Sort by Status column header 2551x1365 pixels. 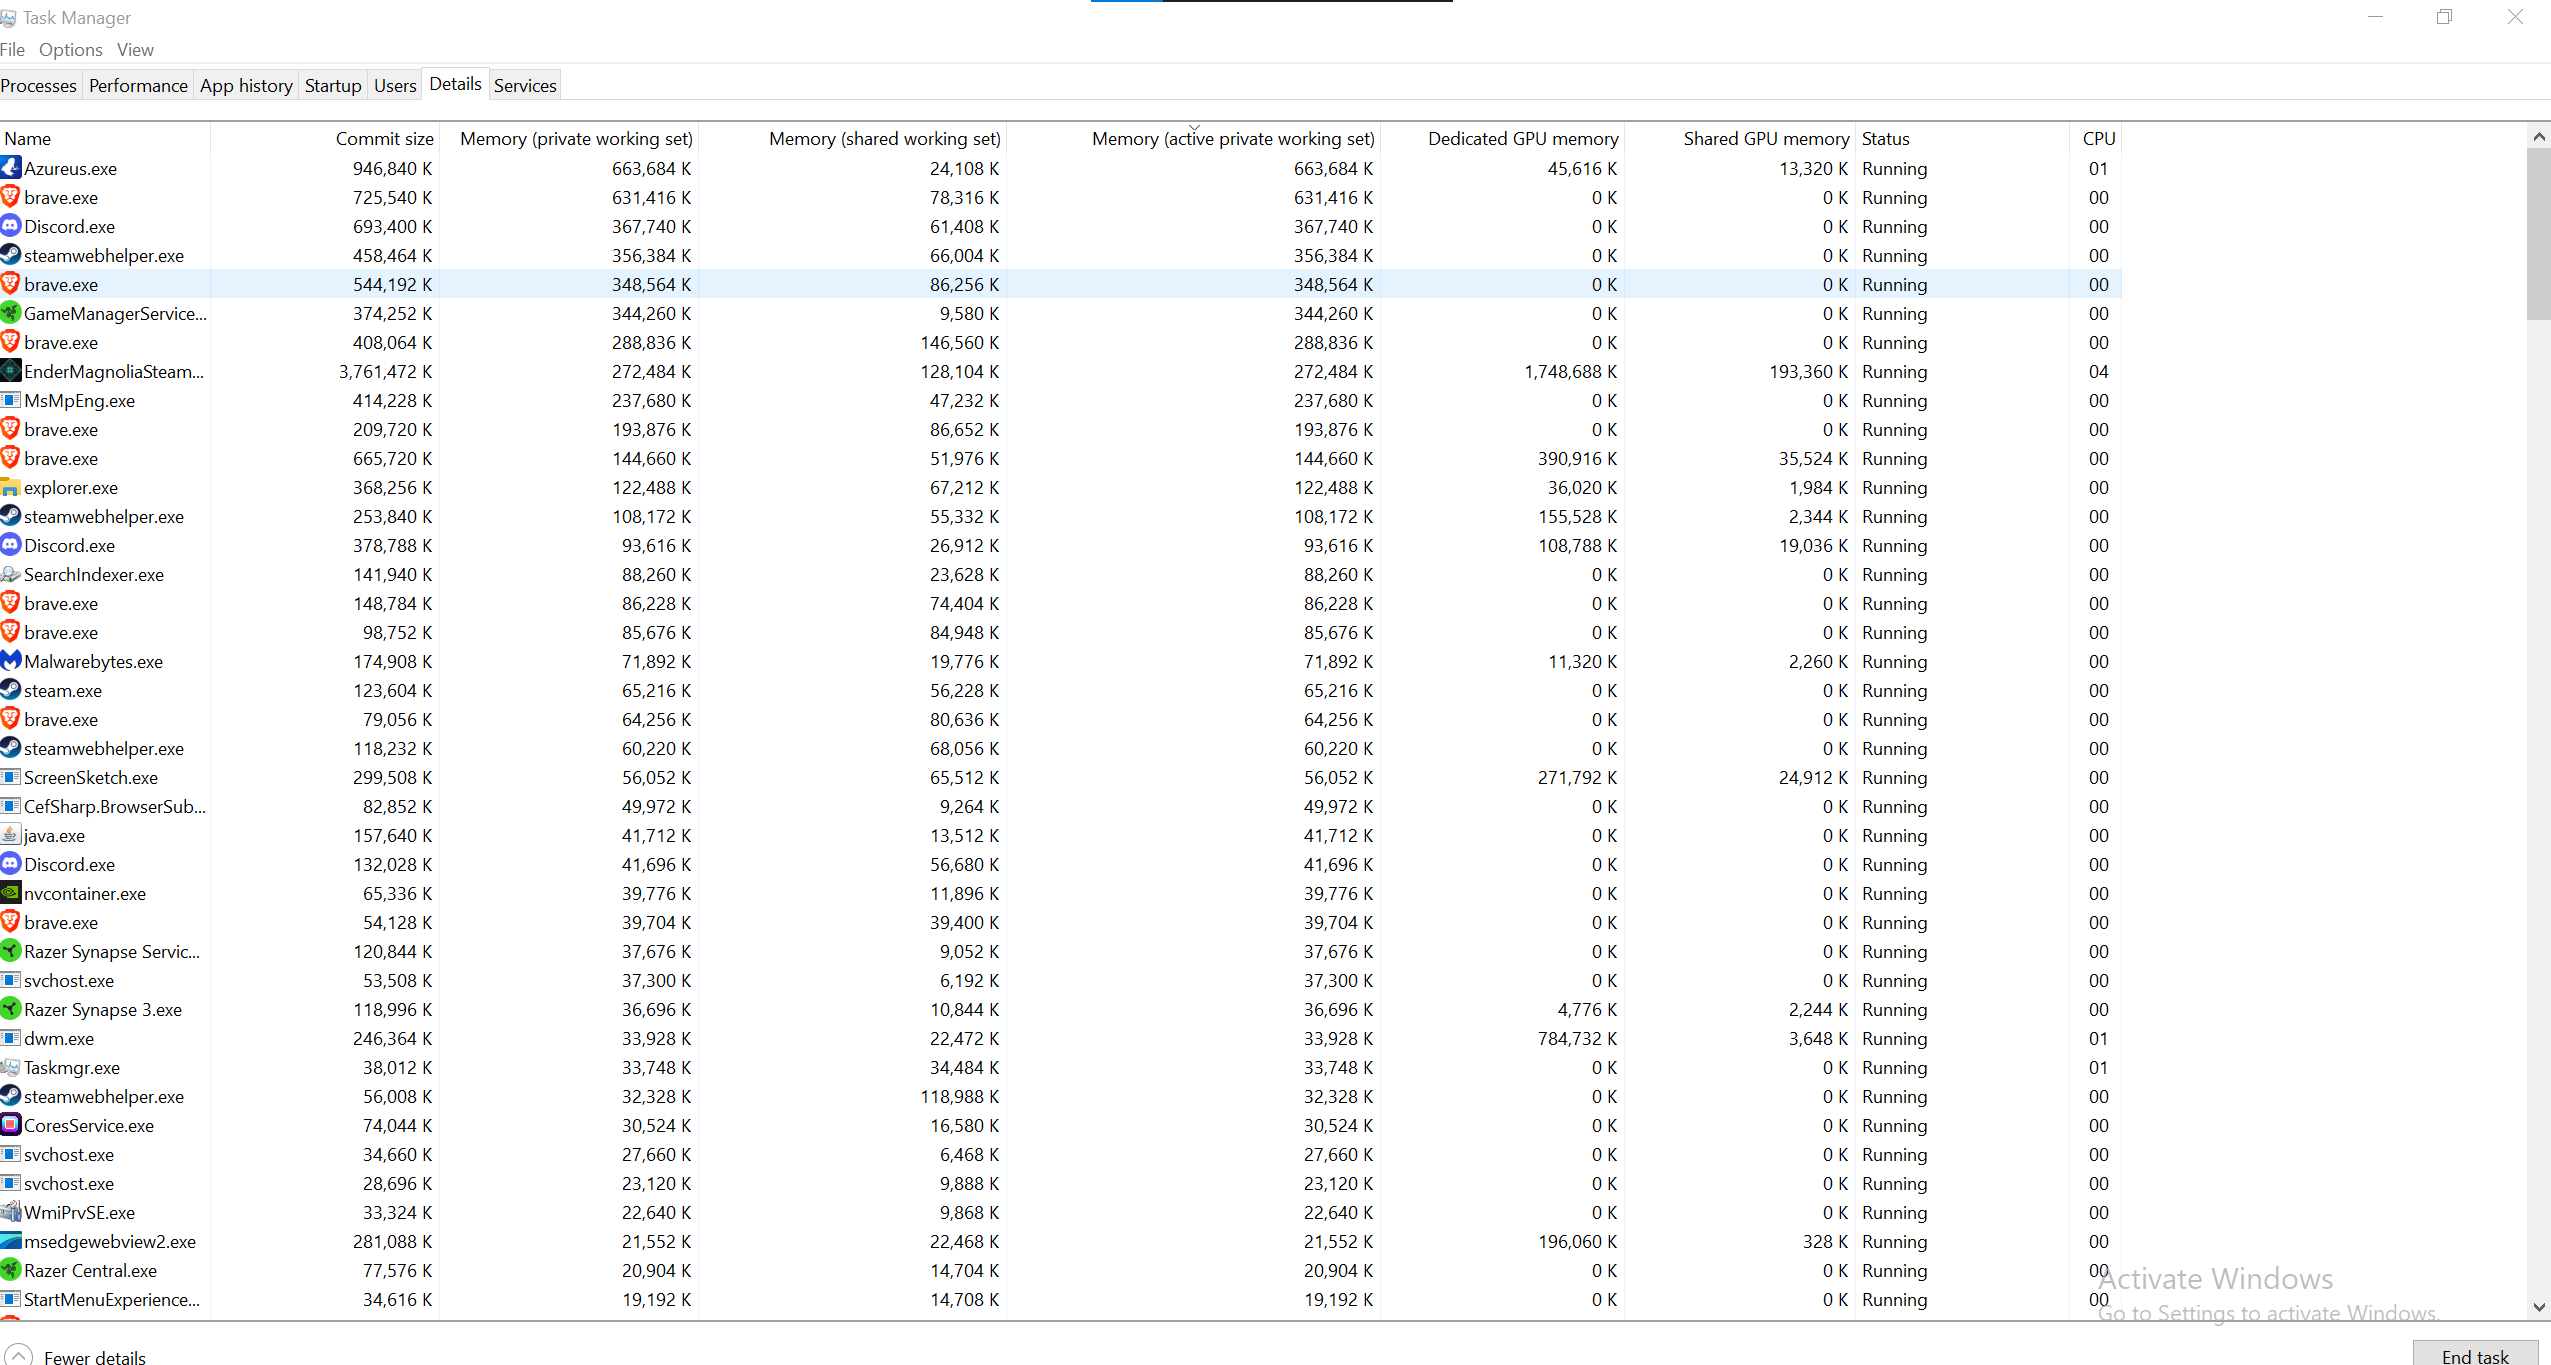tap(1962, 138)
